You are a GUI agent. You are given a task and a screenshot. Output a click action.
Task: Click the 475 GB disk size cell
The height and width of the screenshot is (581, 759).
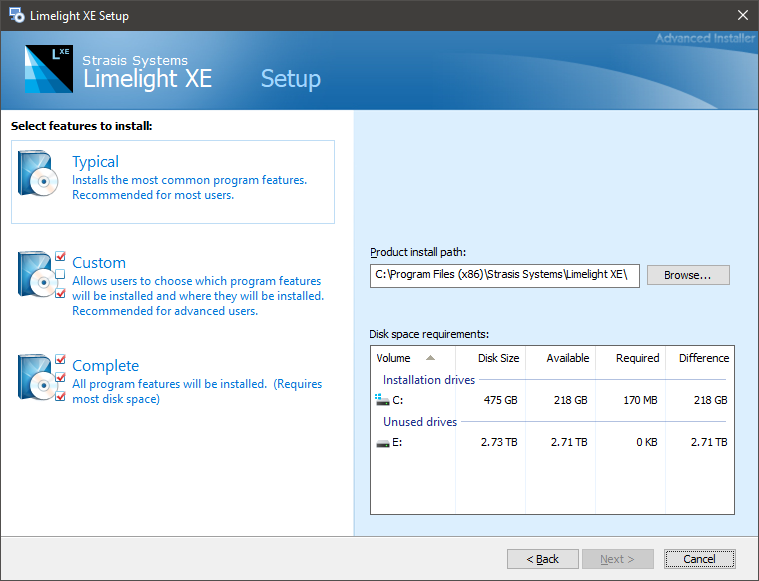501,400
